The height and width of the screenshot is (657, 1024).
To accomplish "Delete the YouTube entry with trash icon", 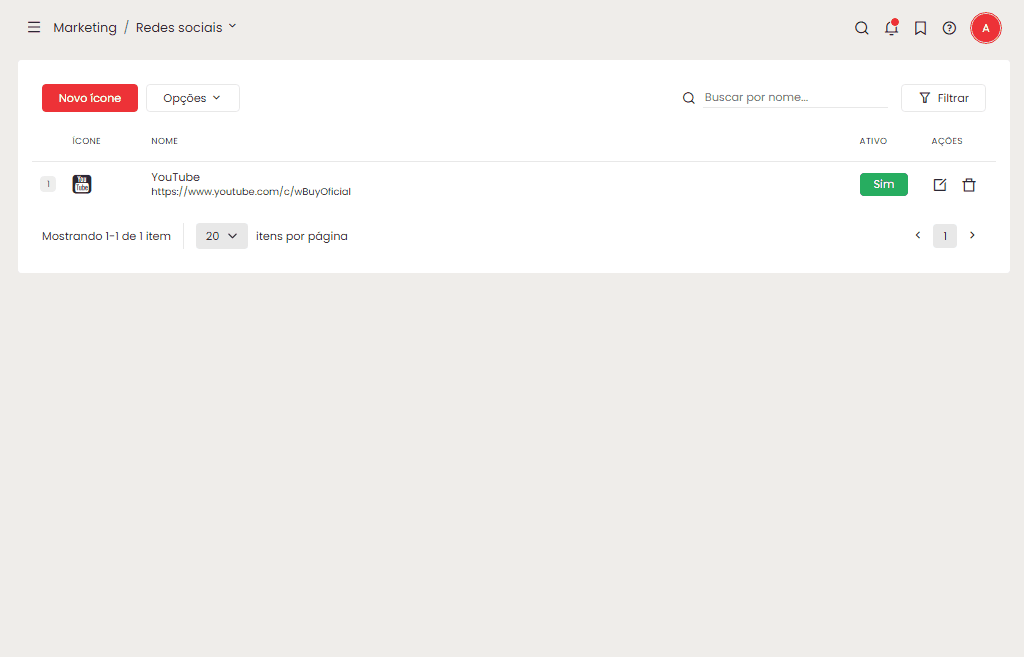I will pyautogui.click(x=968, y=185).
